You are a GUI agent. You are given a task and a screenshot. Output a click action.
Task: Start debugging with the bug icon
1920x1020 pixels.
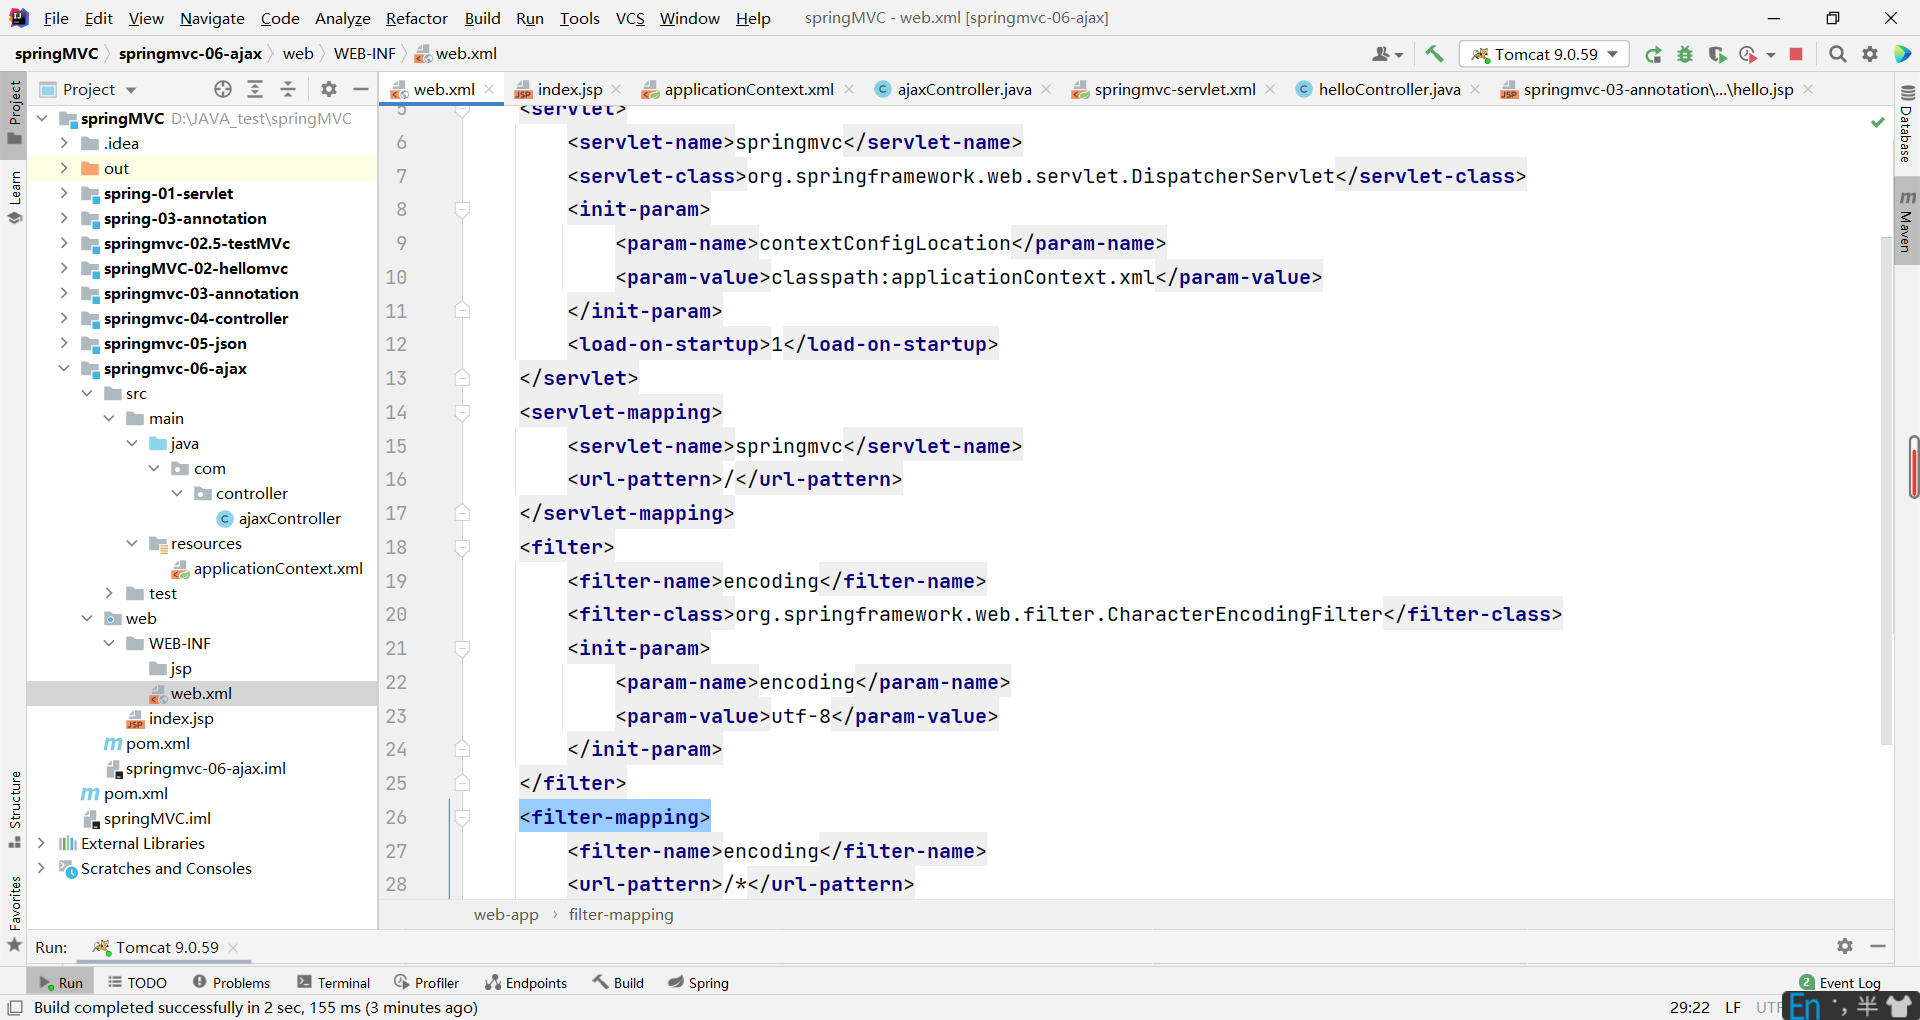click(1685, 54)
